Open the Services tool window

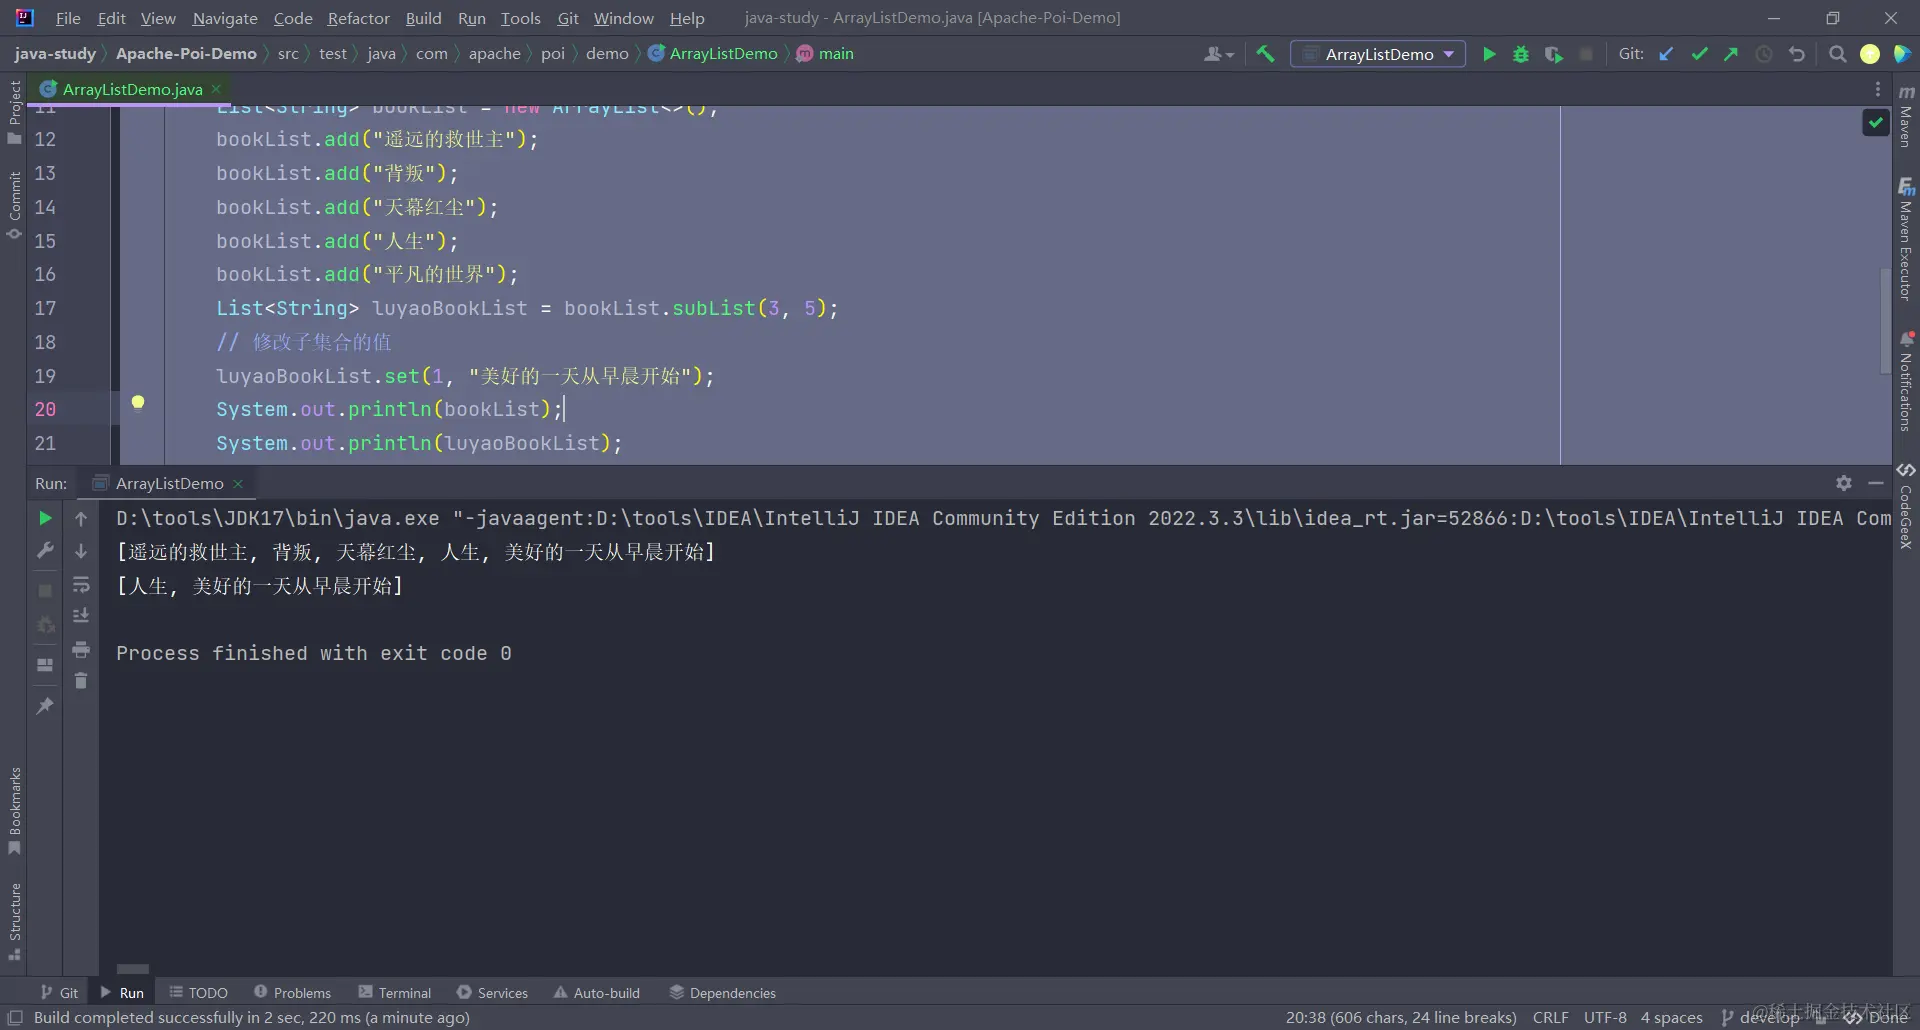pos(492,992)
